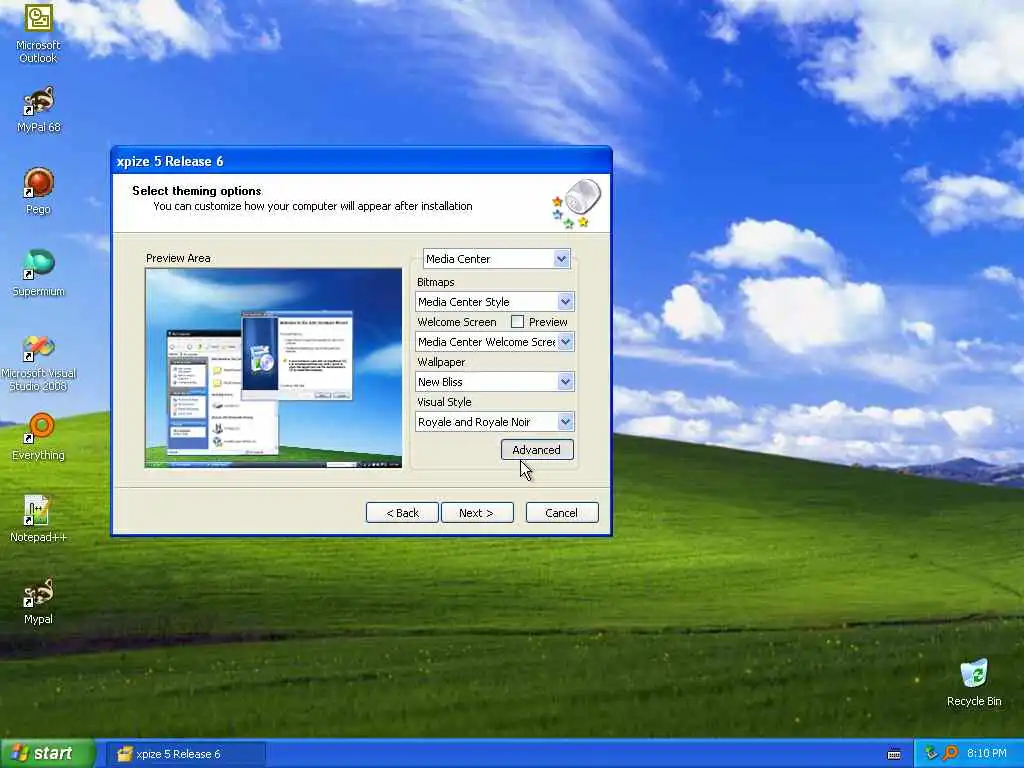The height and width of the screenshot is (768, 1024).
Task: Select the Supermium desktop icon
Action: [x=38, y=273]
